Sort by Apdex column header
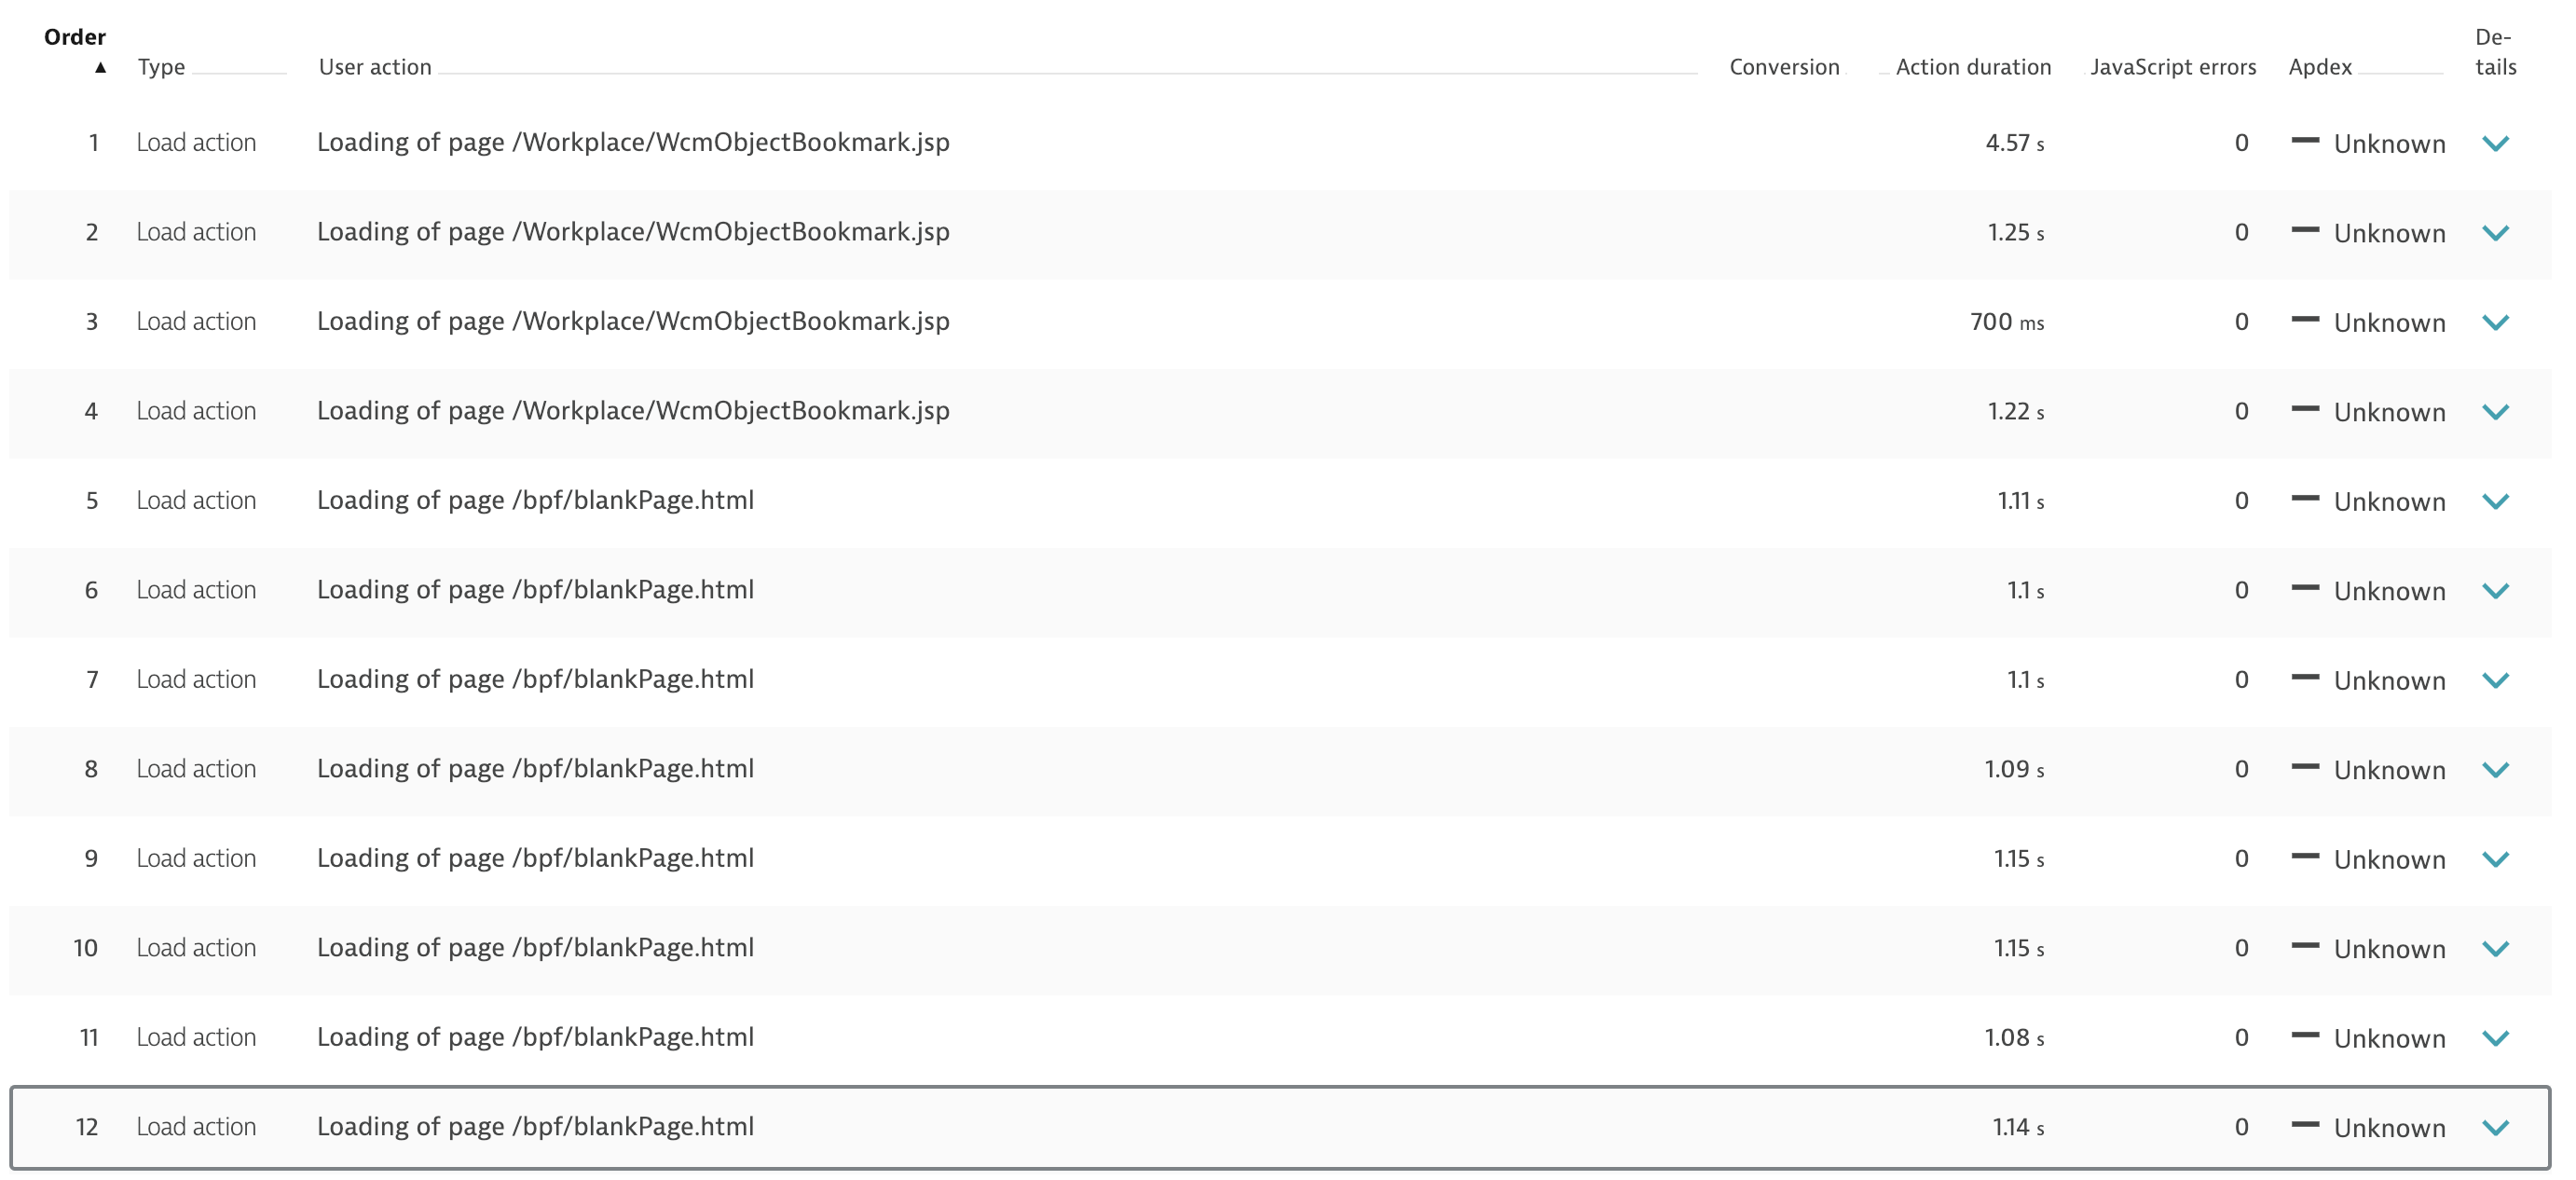The height and width of the screenshot is (1180, 2576). 2319,67
